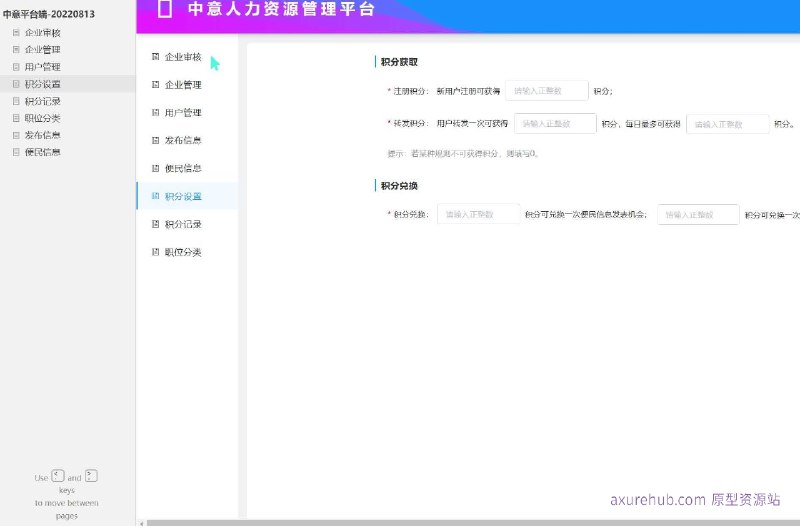The width and height of the screenshot is (800, 526).
Task: Click the platform logo icon in header
Action: 164,9
